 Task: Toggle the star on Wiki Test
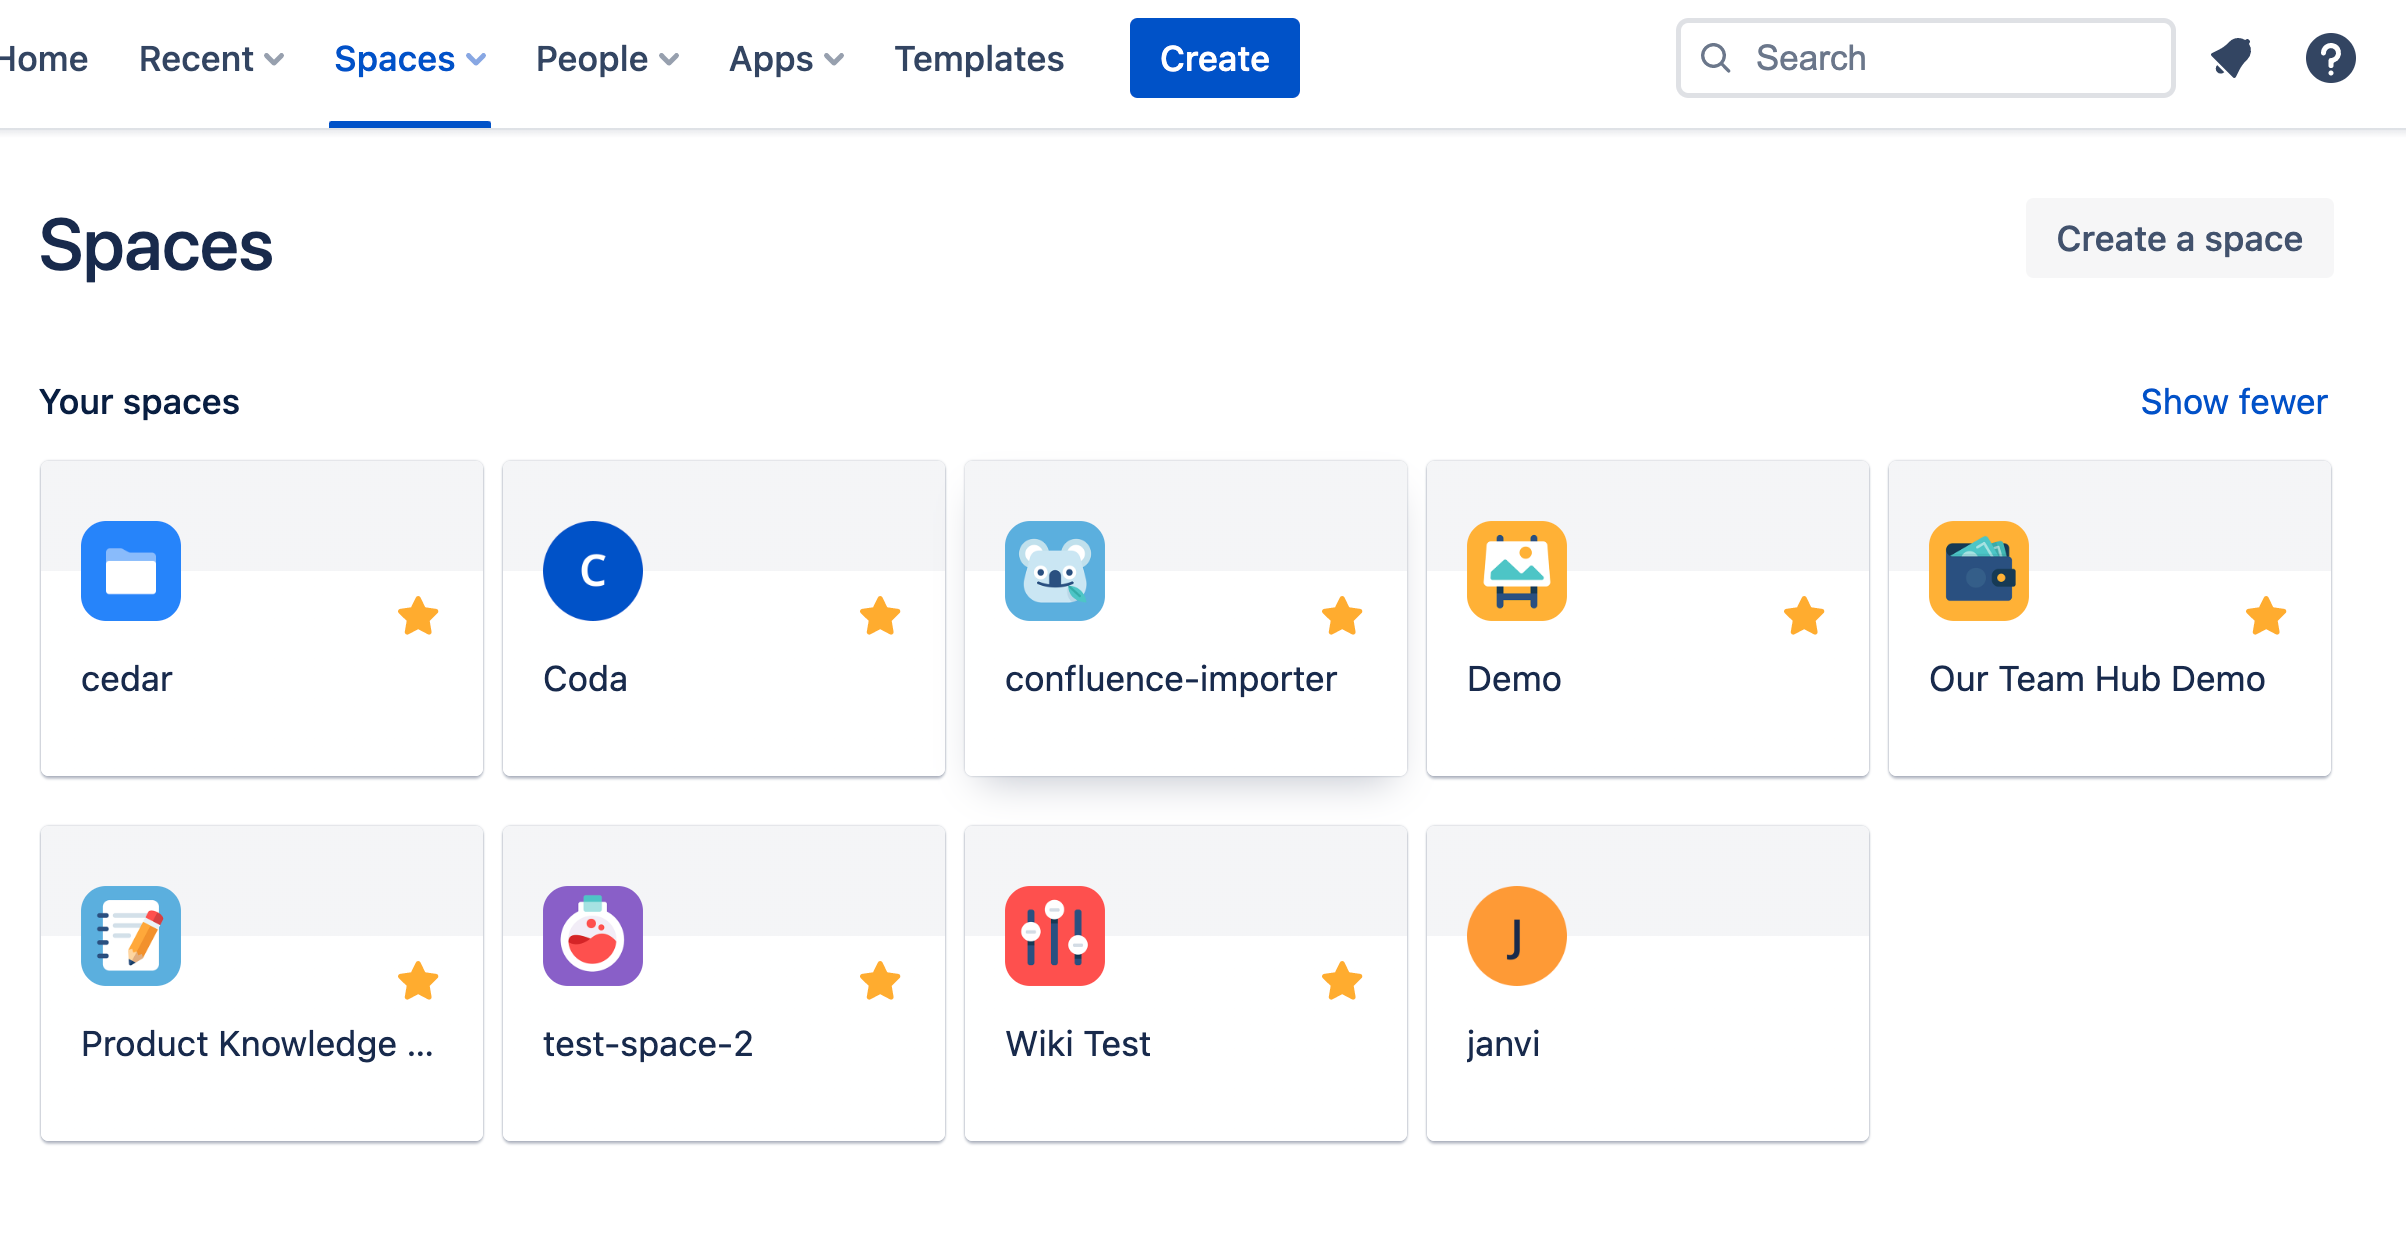click(1342, 981)
